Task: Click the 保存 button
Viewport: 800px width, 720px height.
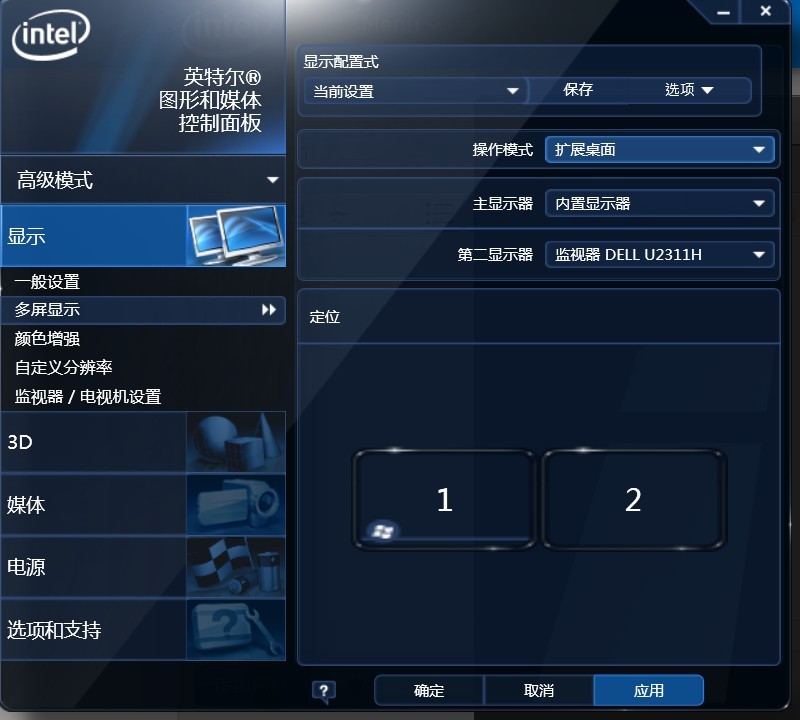Action: [x=578, y=90]
